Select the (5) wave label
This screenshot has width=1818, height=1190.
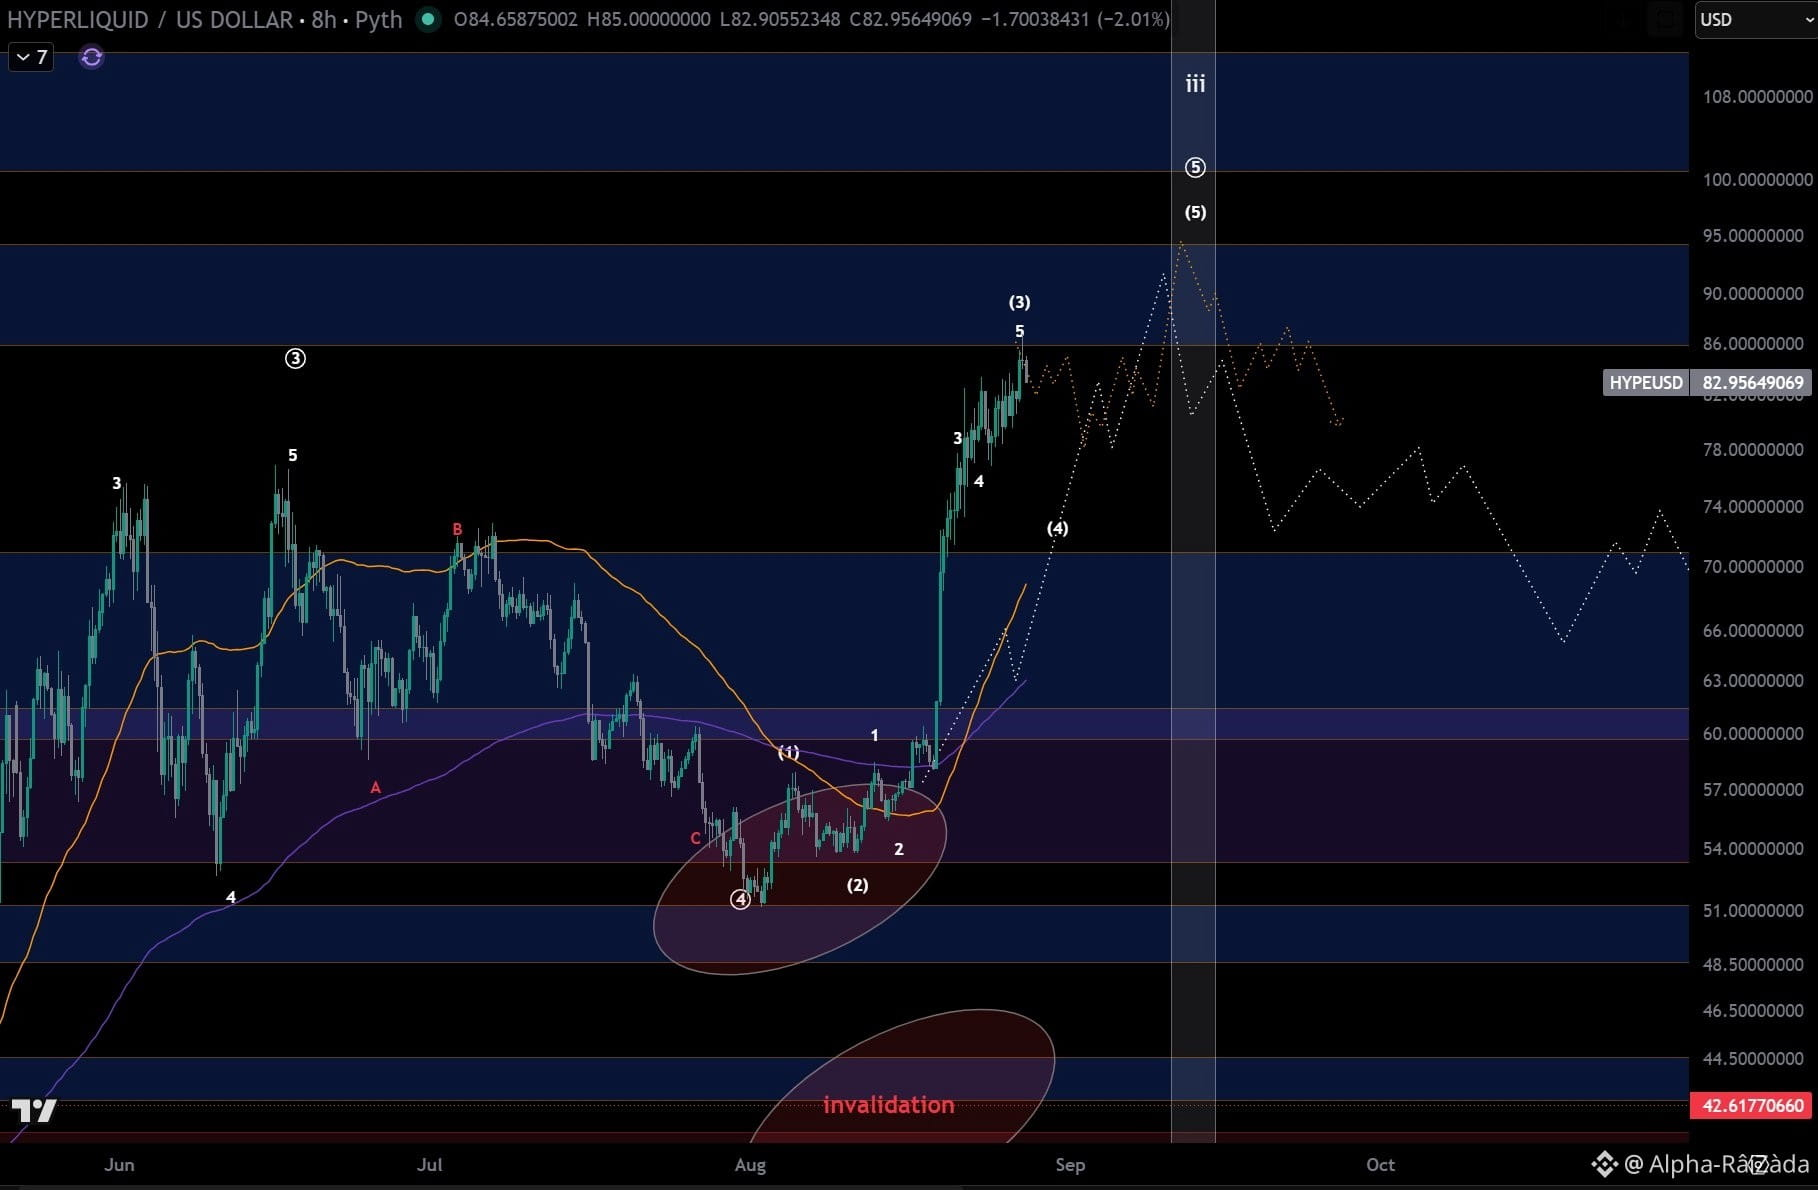[1195, 212]
